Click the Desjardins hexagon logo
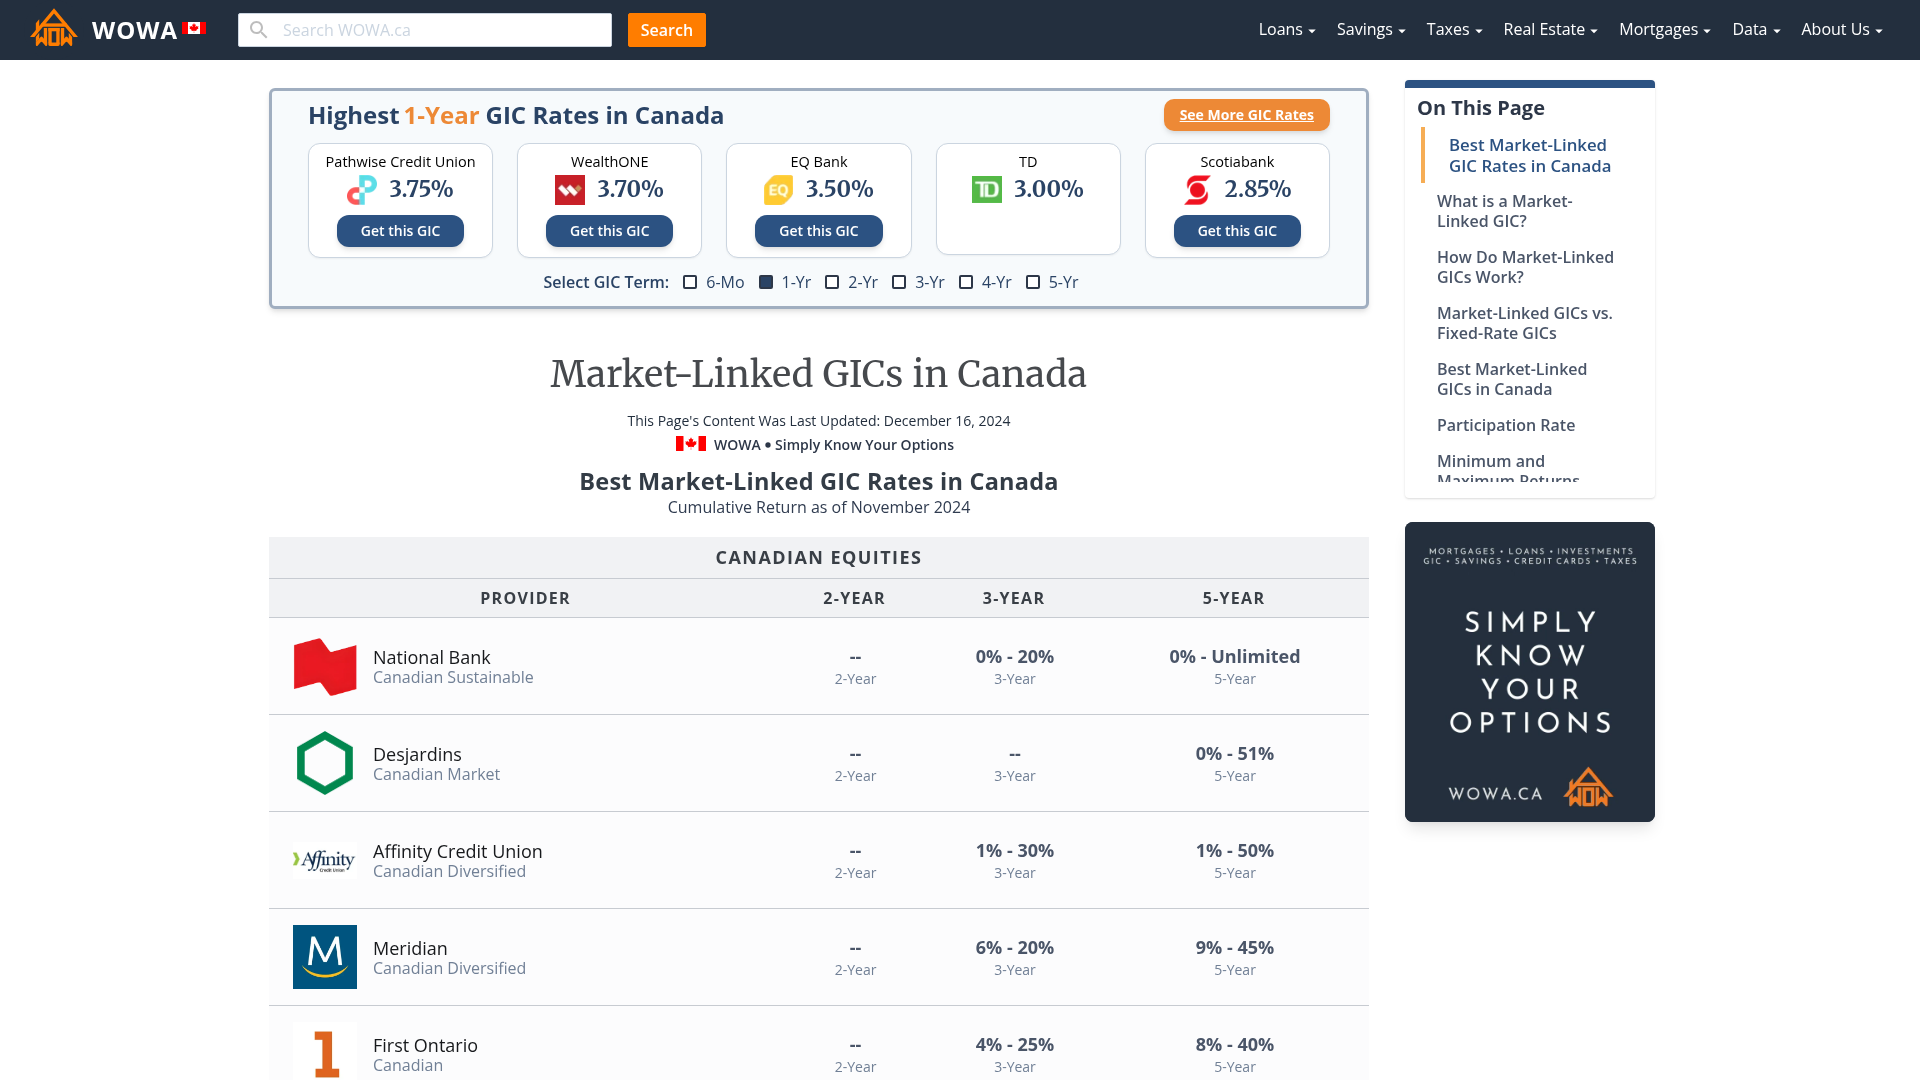This screenshot has height=1080, width=1920. [x=325, y=763]
